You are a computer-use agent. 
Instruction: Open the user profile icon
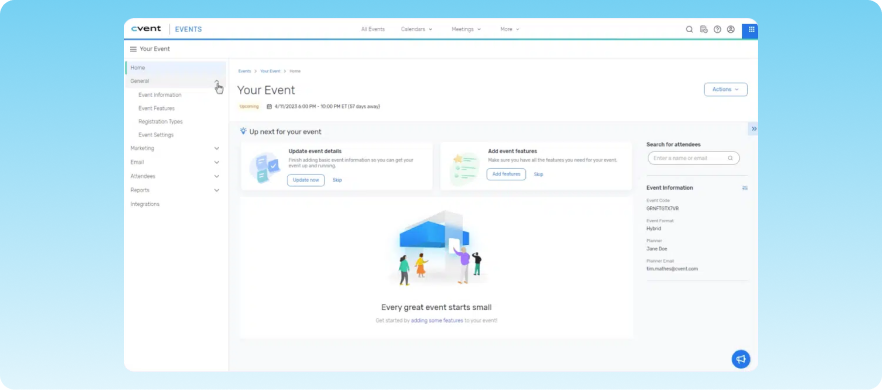(731, 29)
